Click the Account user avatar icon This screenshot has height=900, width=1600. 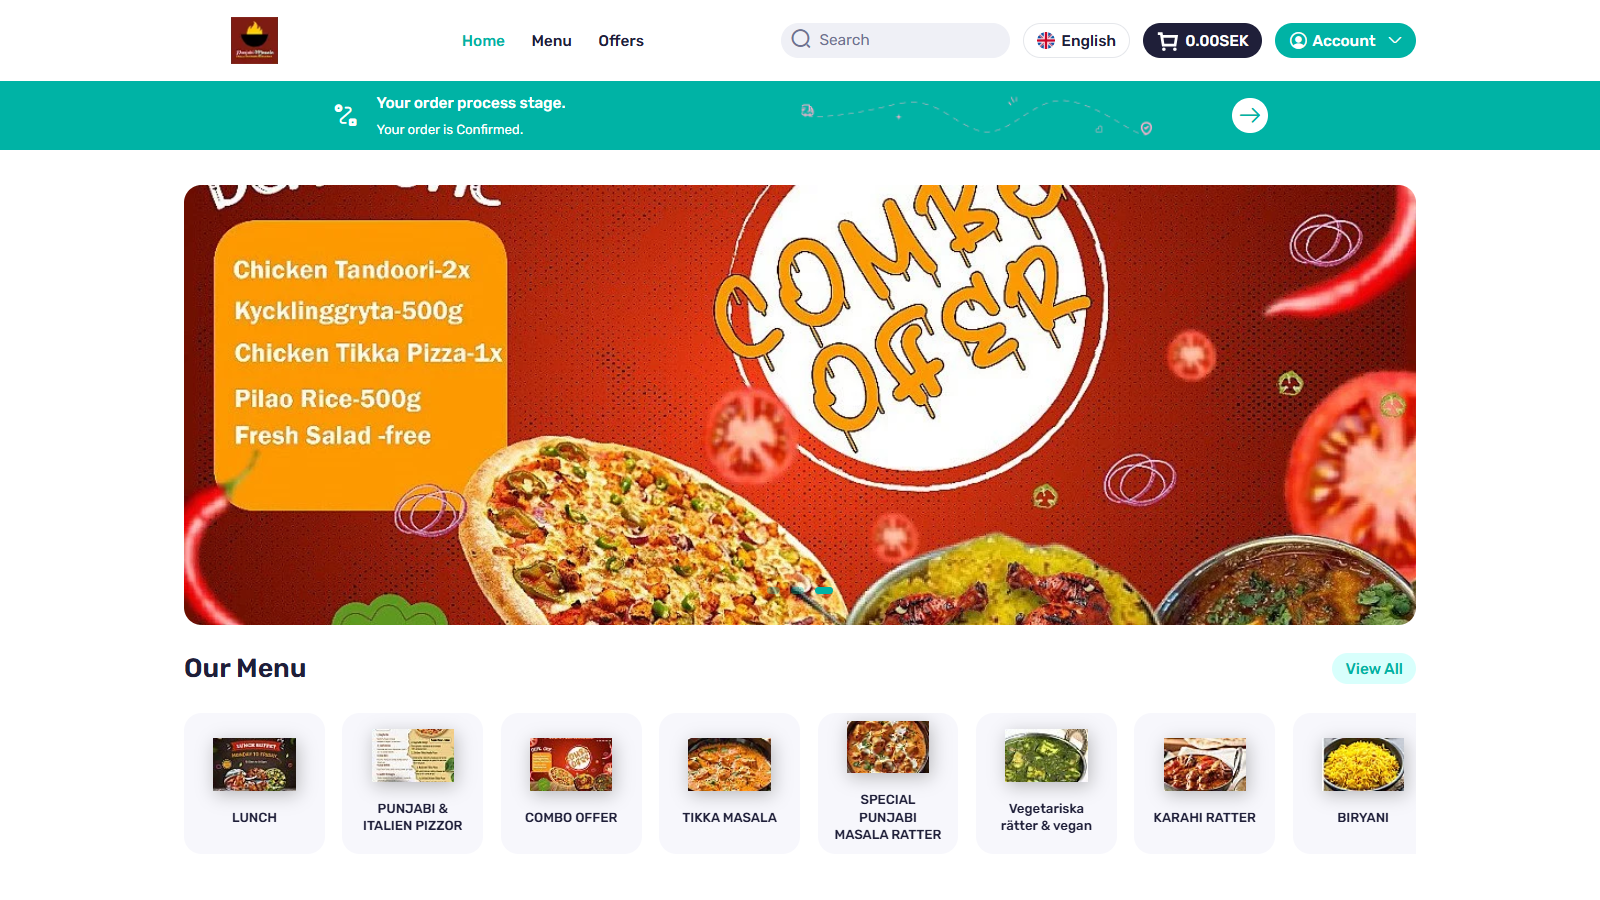click(1298, 41)
